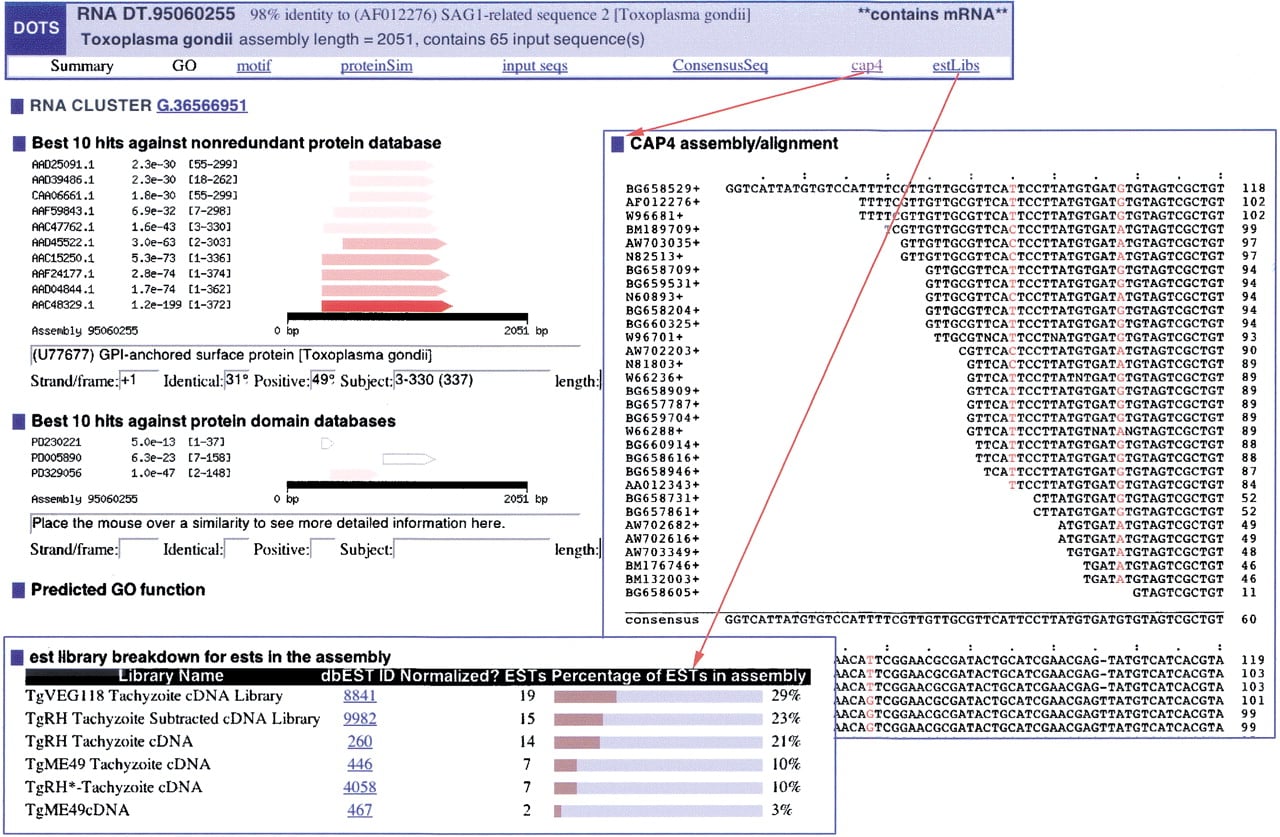This screenshot has width=1280, height=837.
Task: Follow the RNA cluster G.36566951 link
Action: [x=202, y=106]
